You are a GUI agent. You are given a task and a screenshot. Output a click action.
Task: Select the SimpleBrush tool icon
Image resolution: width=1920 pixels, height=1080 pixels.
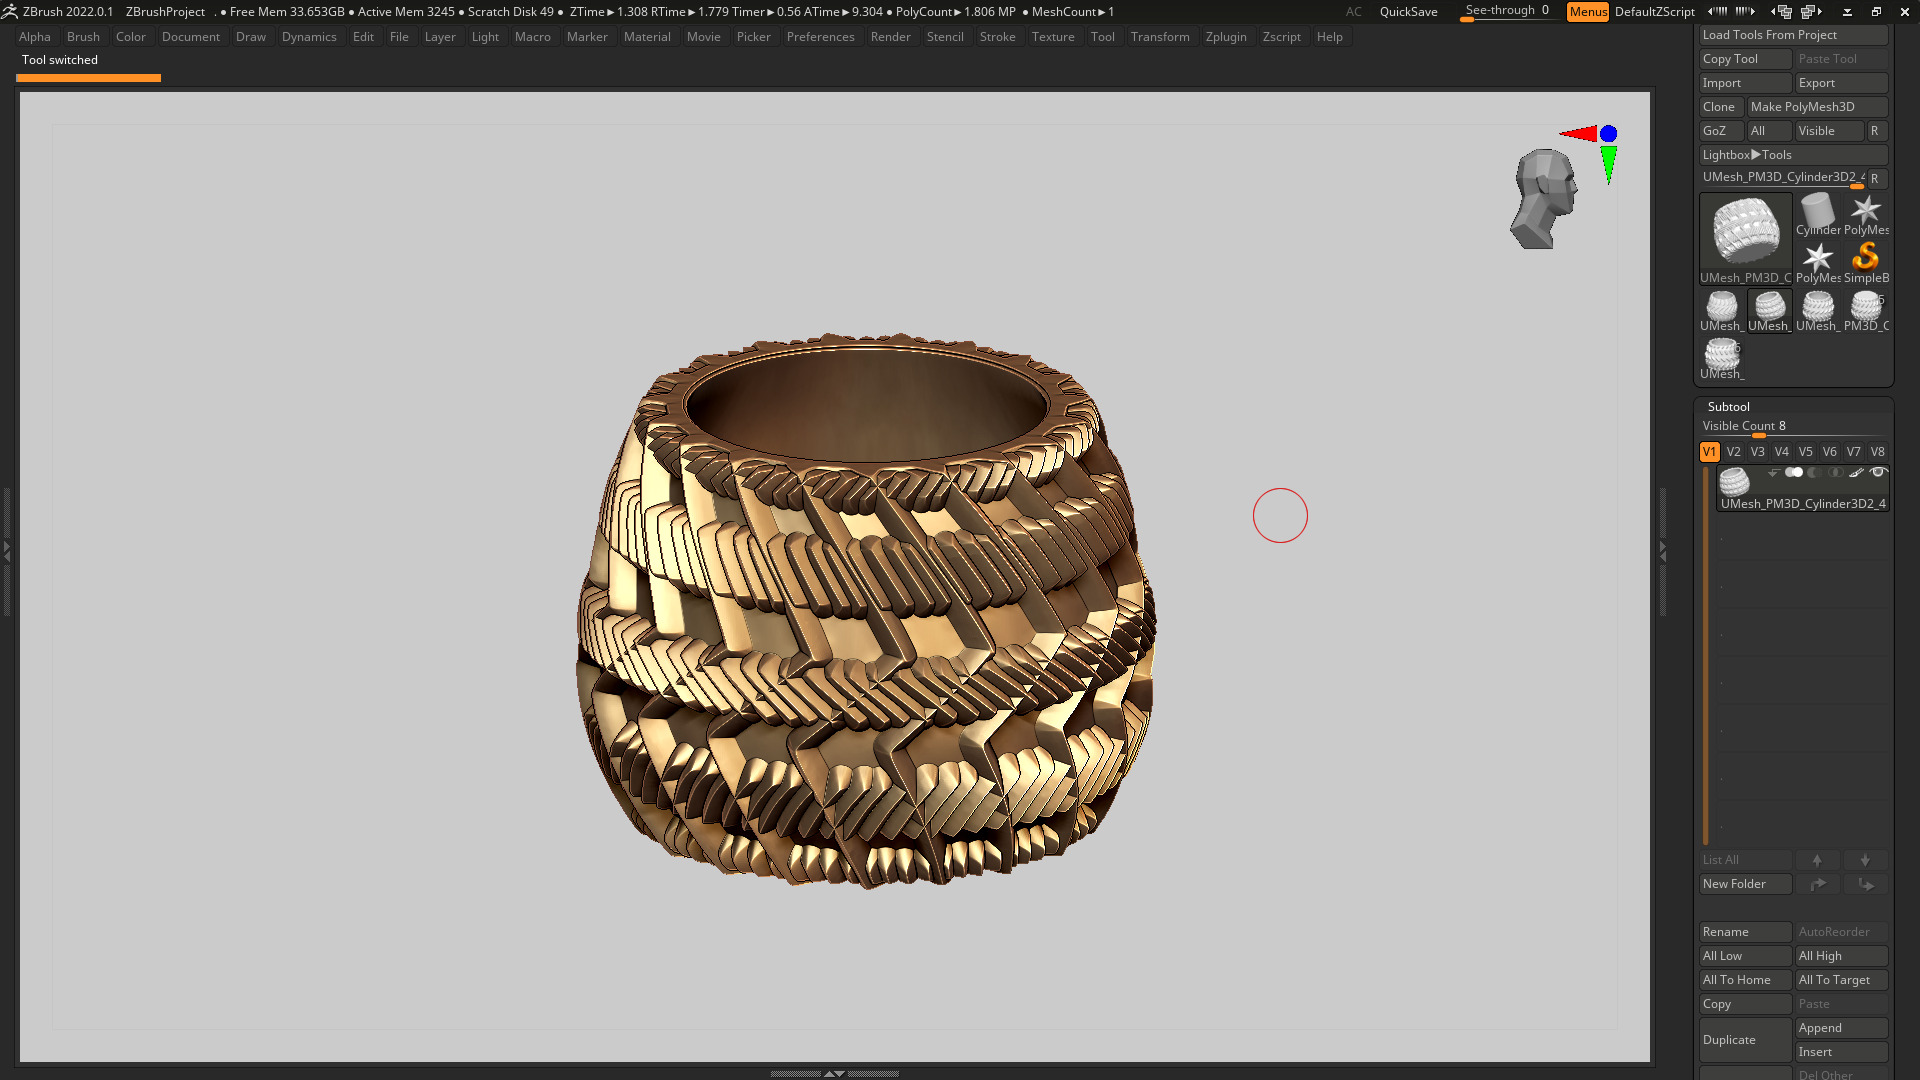click(1866, 262)
